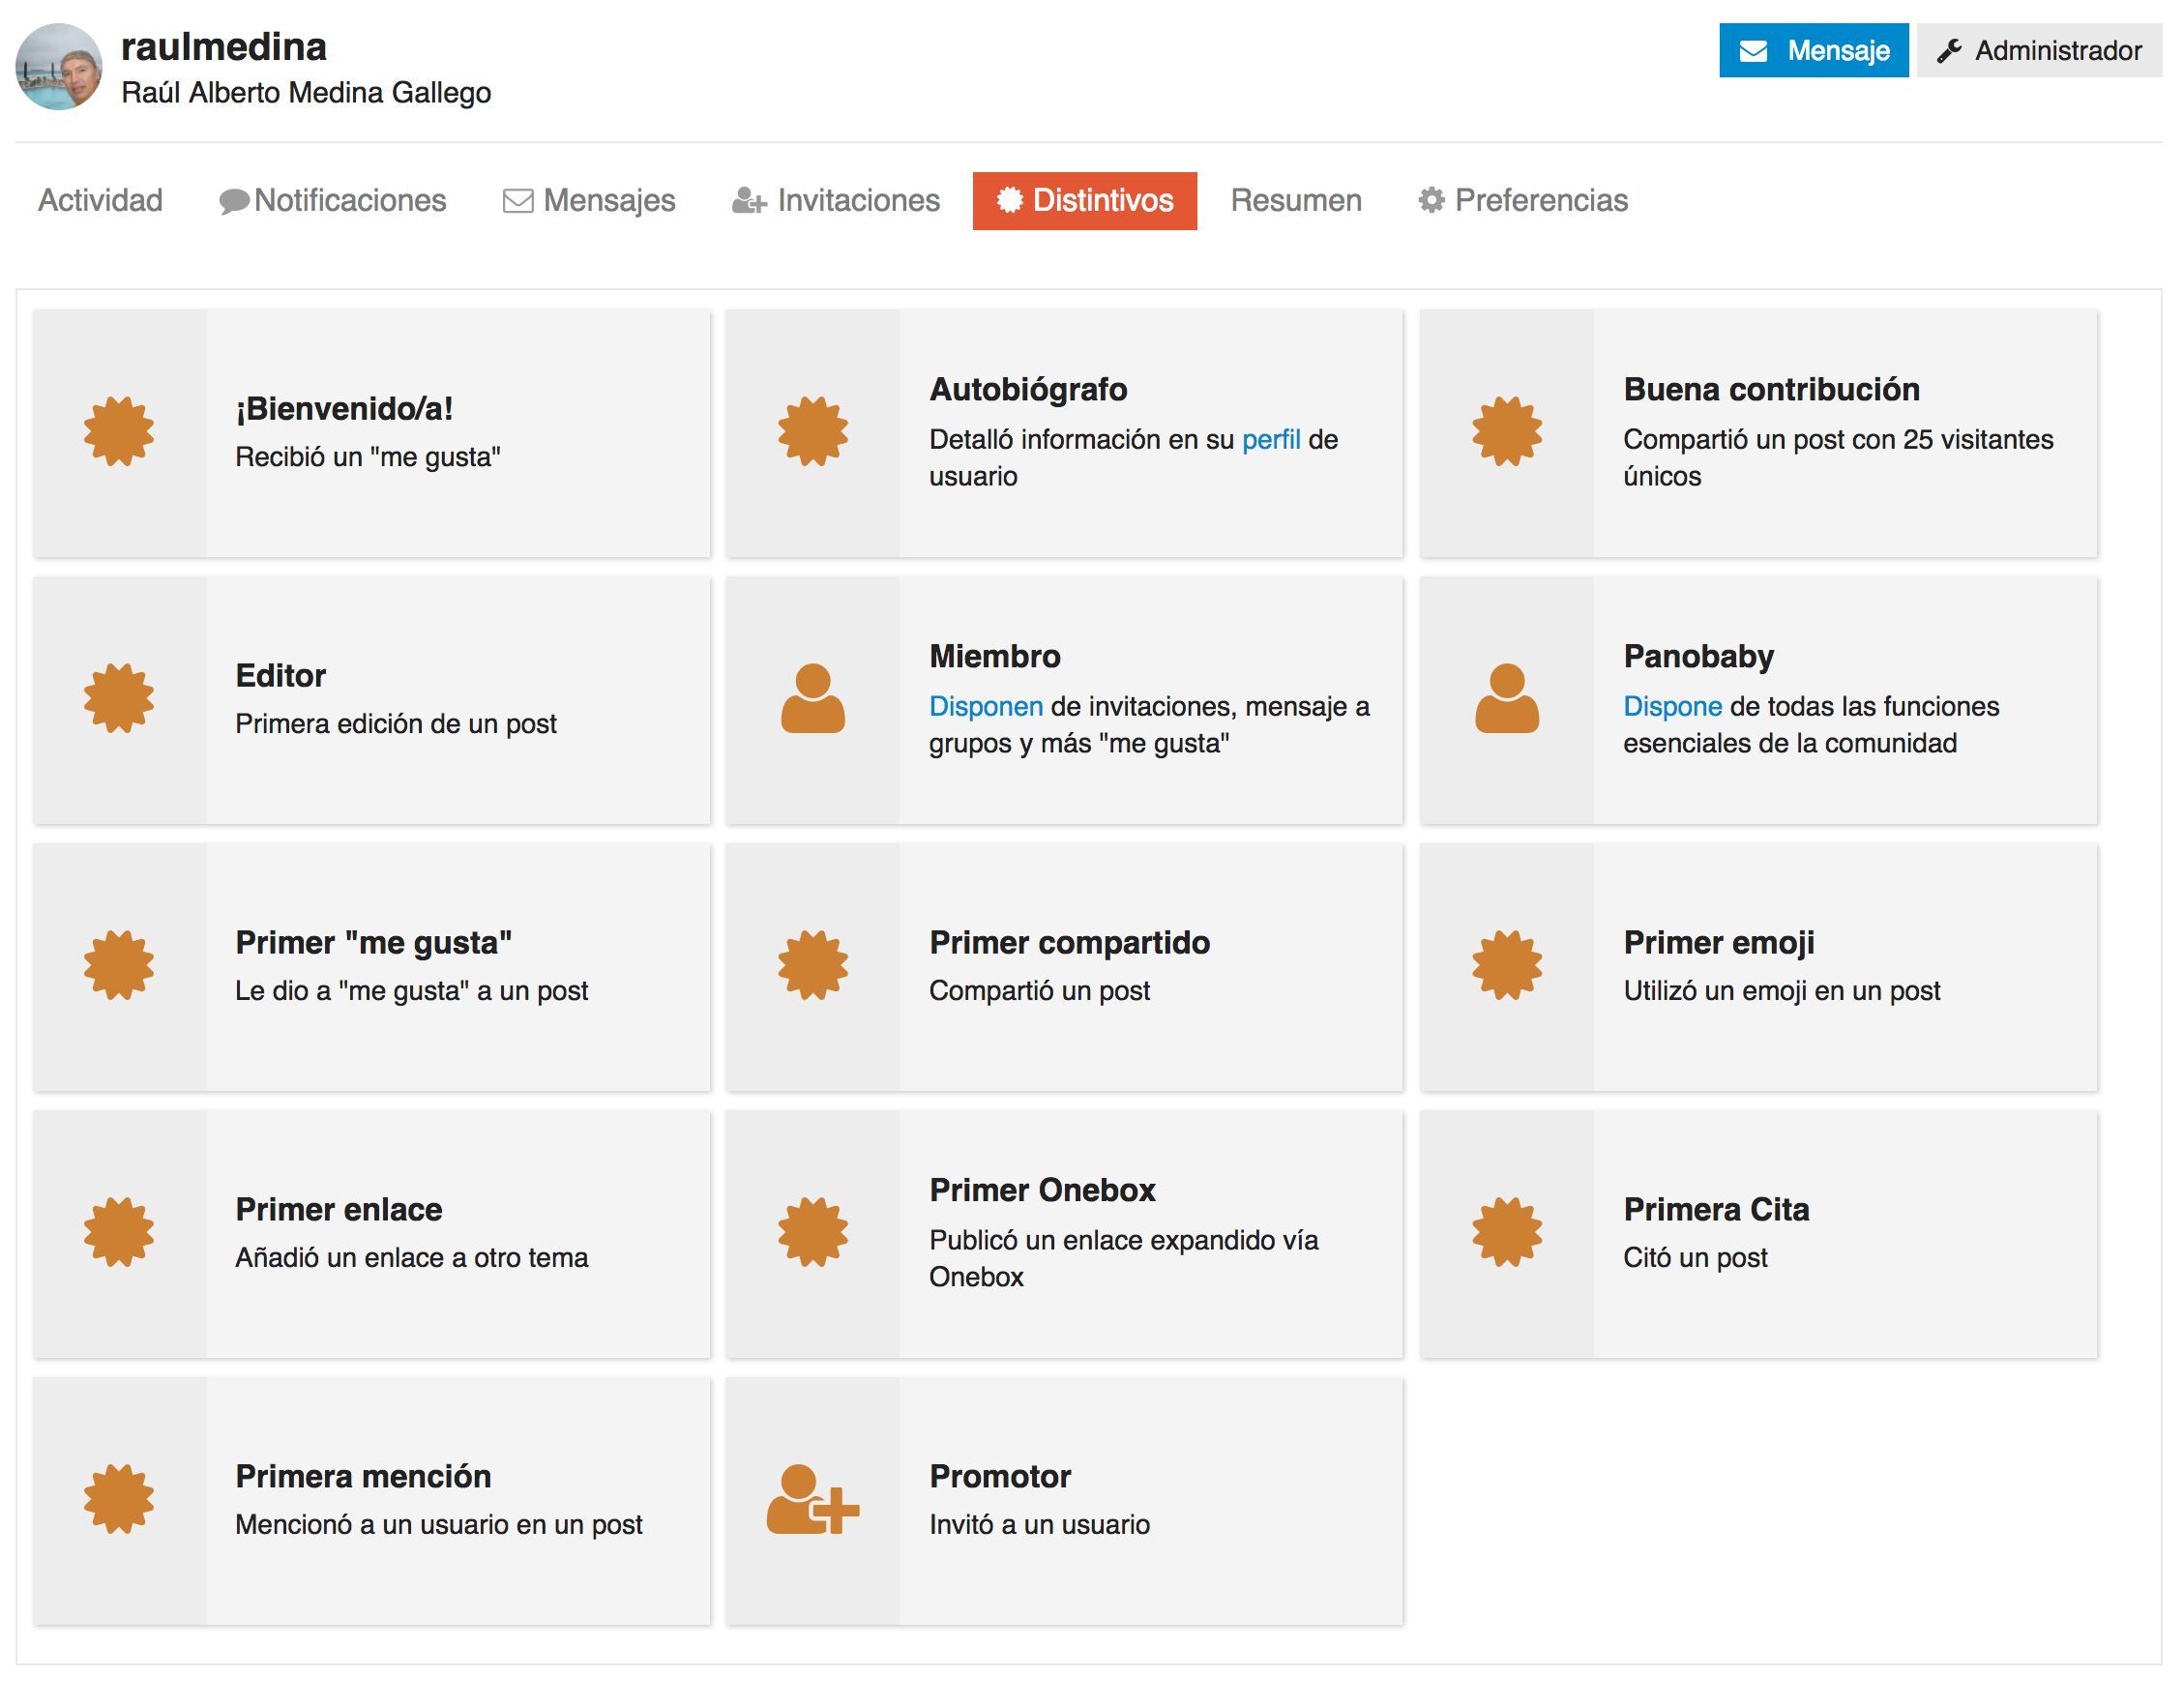
Task: Open the Primera mención badge title
Action: tap(363, 1476)
